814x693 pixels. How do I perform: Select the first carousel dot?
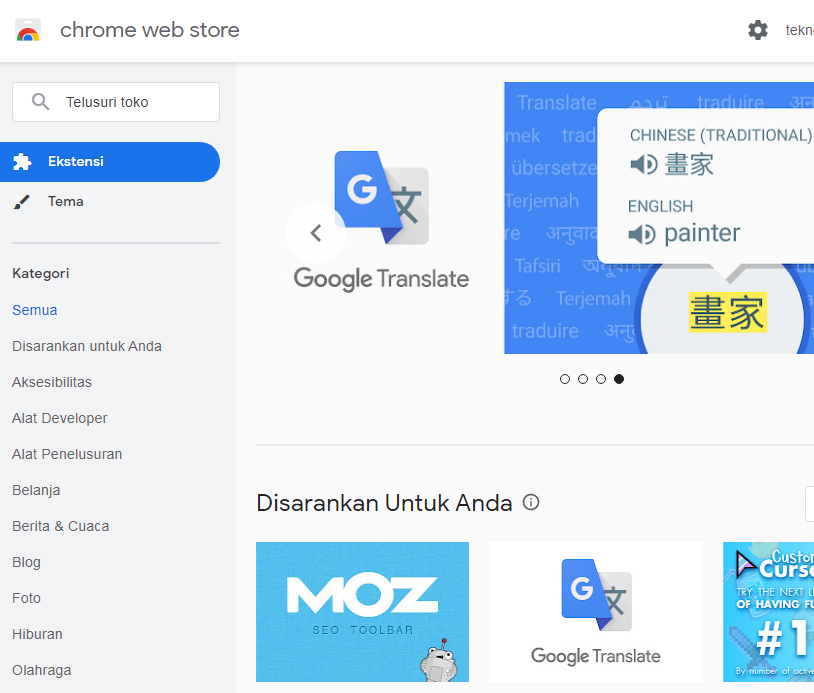click(x=565, y=379)
